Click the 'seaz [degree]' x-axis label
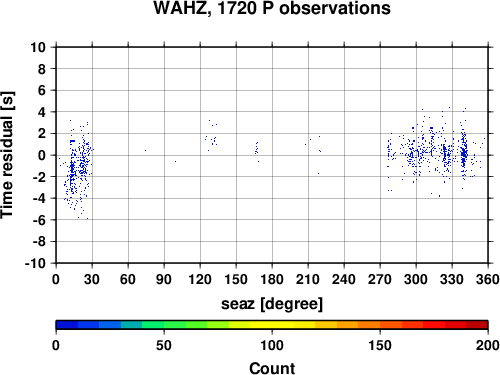The image size is (500, 375). point(272,303)
